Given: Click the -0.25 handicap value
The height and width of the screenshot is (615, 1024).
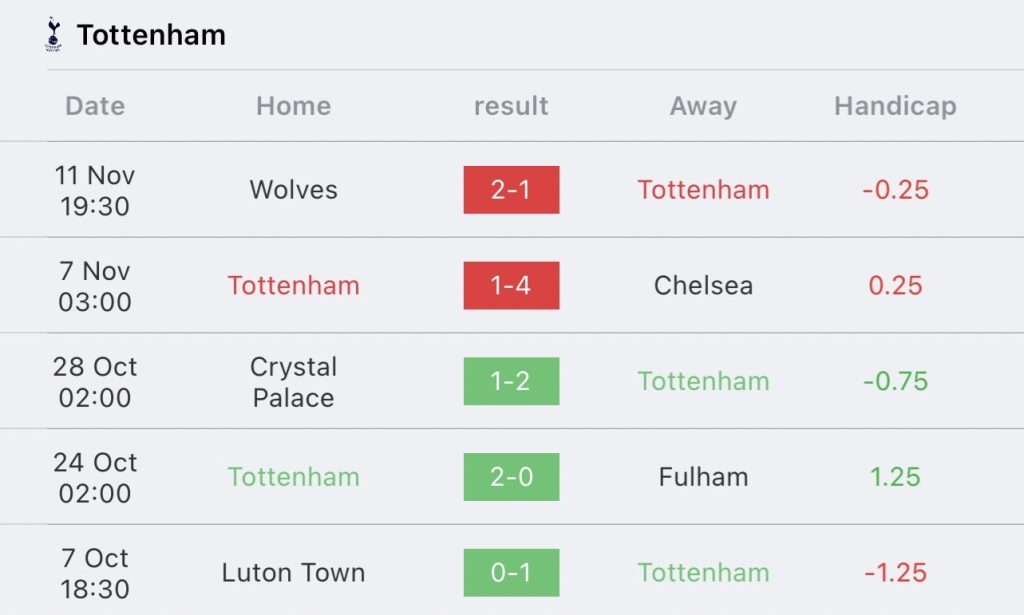Looking at the screenshot, I should coord(895,190).
